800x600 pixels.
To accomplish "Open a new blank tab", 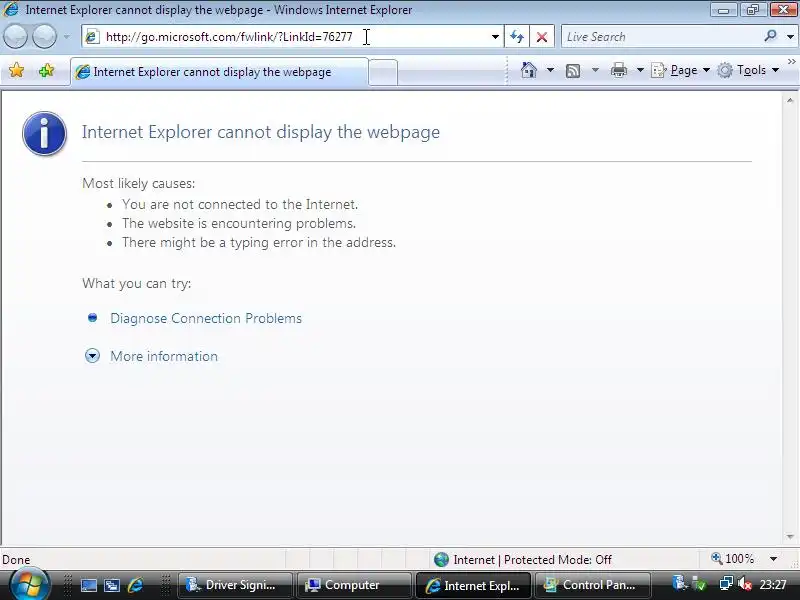I will point(383,72).
